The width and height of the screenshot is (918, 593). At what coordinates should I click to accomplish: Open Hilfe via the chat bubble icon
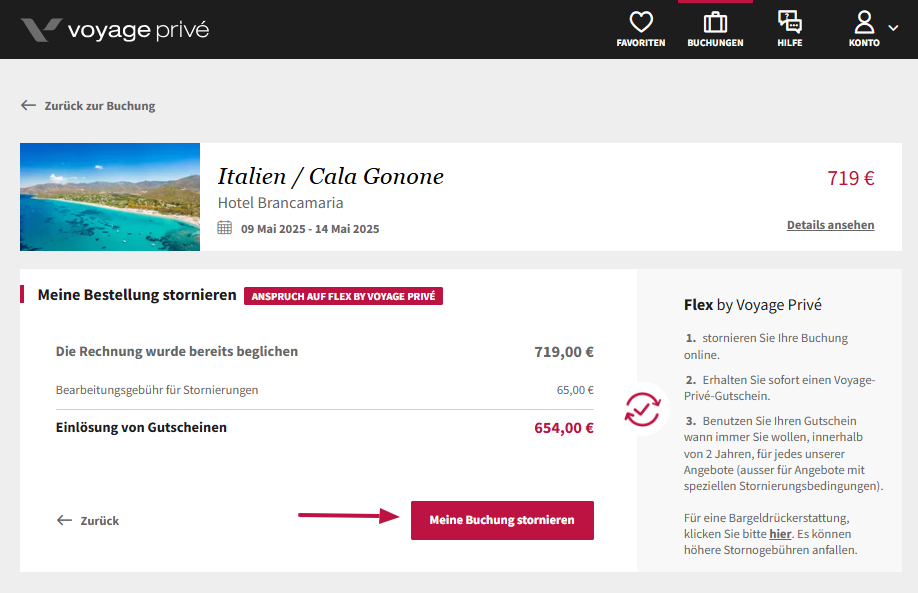(789, 22)
